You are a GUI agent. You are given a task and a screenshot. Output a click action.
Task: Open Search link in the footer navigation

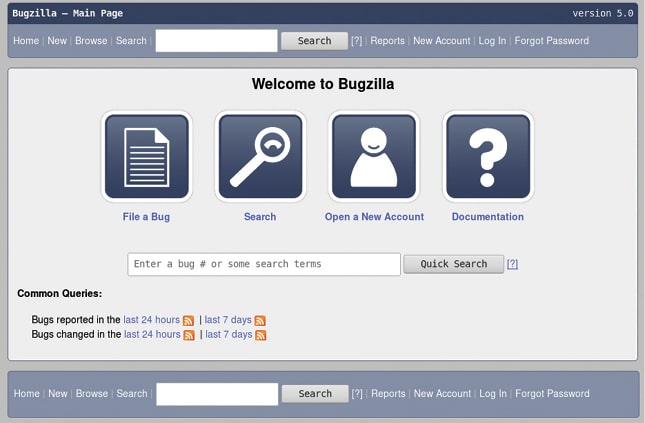coord(132,394)
